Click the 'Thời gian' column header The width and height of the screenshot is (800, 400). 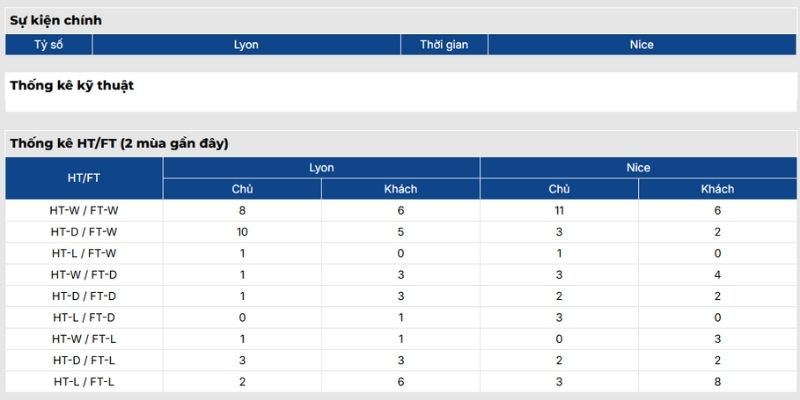coord(444,45)
